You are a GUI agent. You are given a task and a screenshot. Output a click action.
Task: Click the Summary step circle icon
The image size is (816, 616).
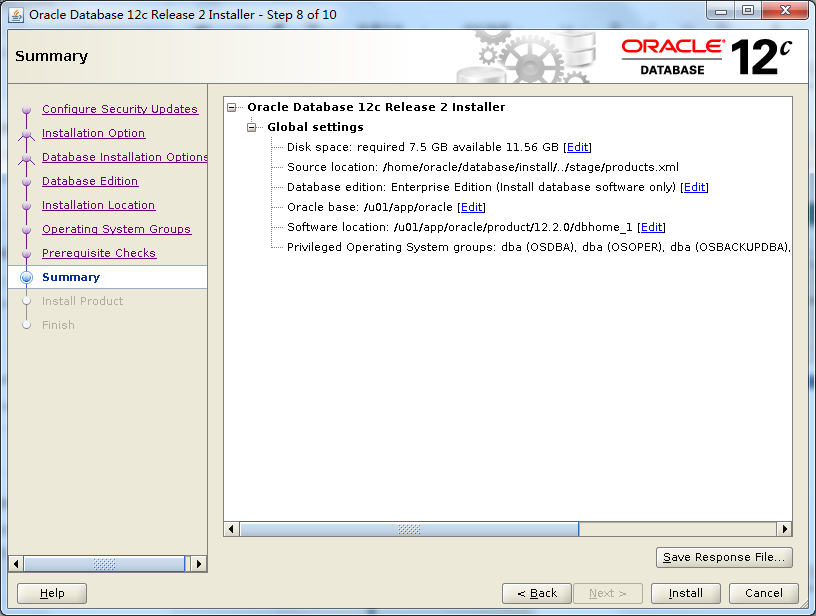click(x=27, y=277)
